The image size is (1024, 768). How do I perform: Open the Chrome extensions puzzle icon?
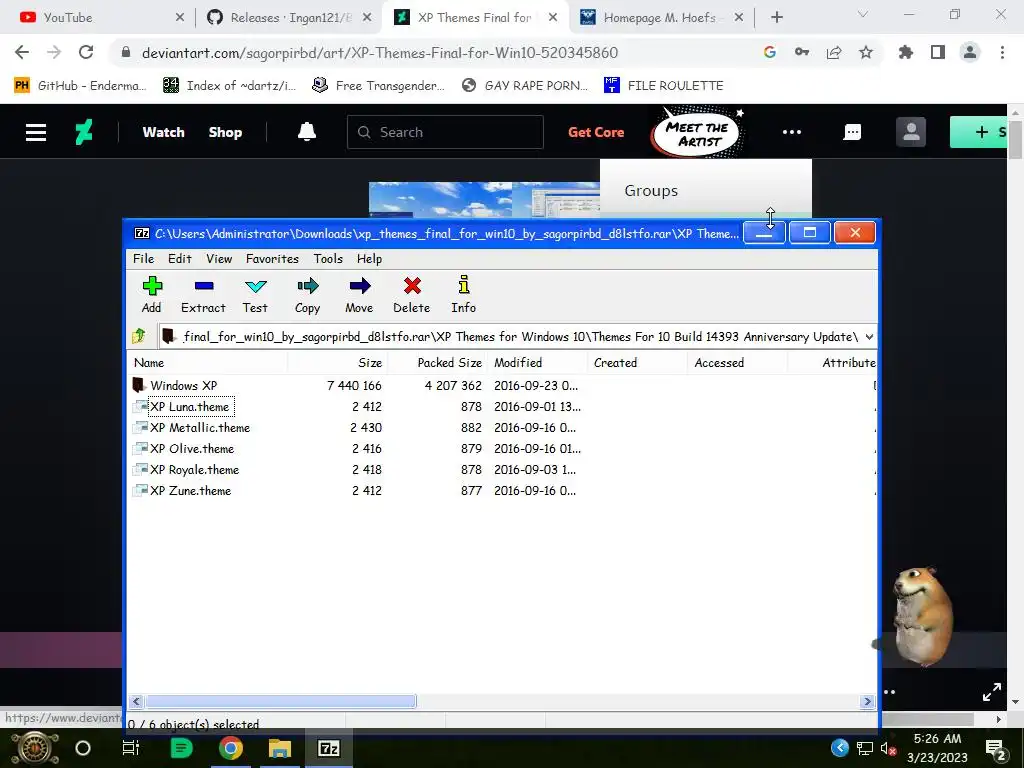pyautogui.click(x=905, y=52)
